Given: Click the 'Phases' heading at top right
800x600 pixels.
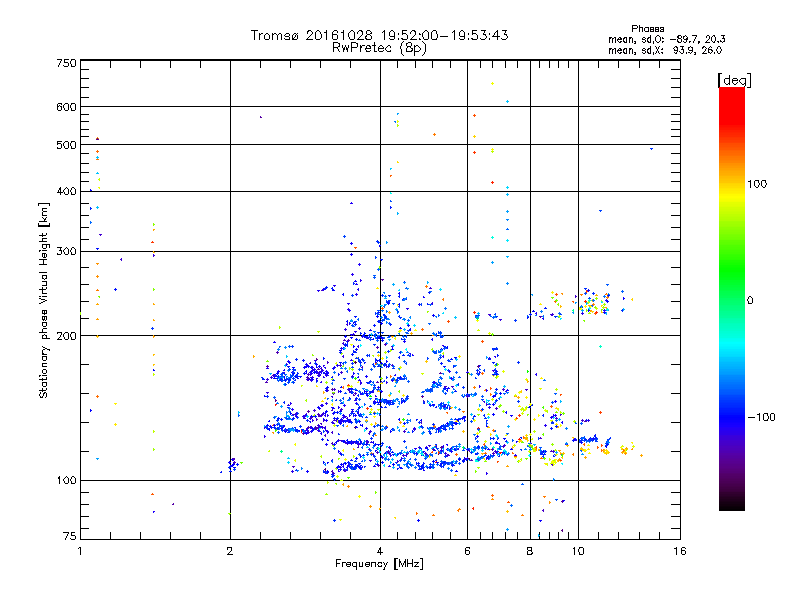Looking at the screenshot, I should (x=647, y=29).
